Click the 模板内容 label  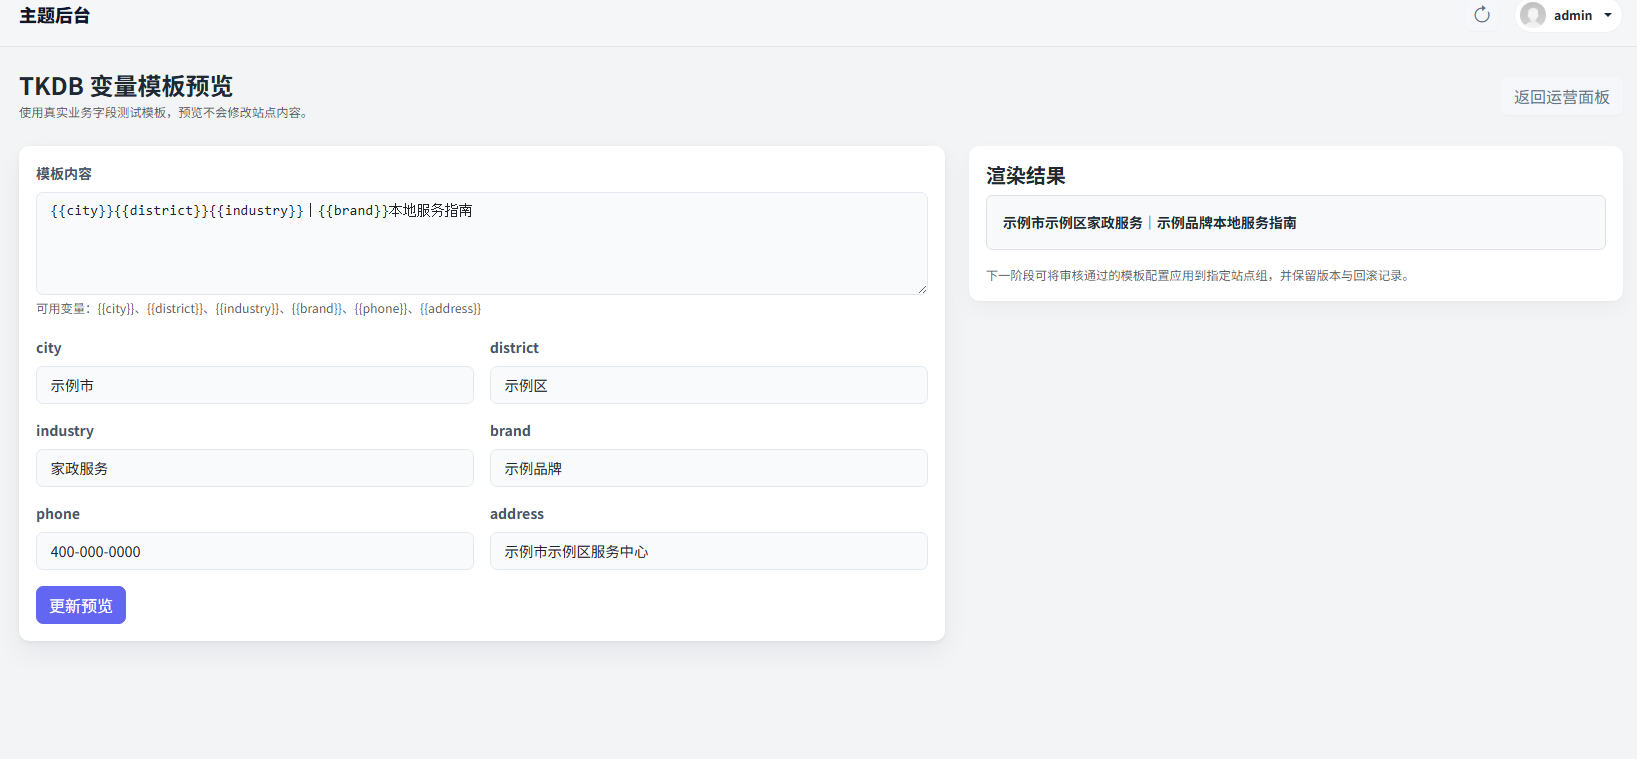coord(64,174)
